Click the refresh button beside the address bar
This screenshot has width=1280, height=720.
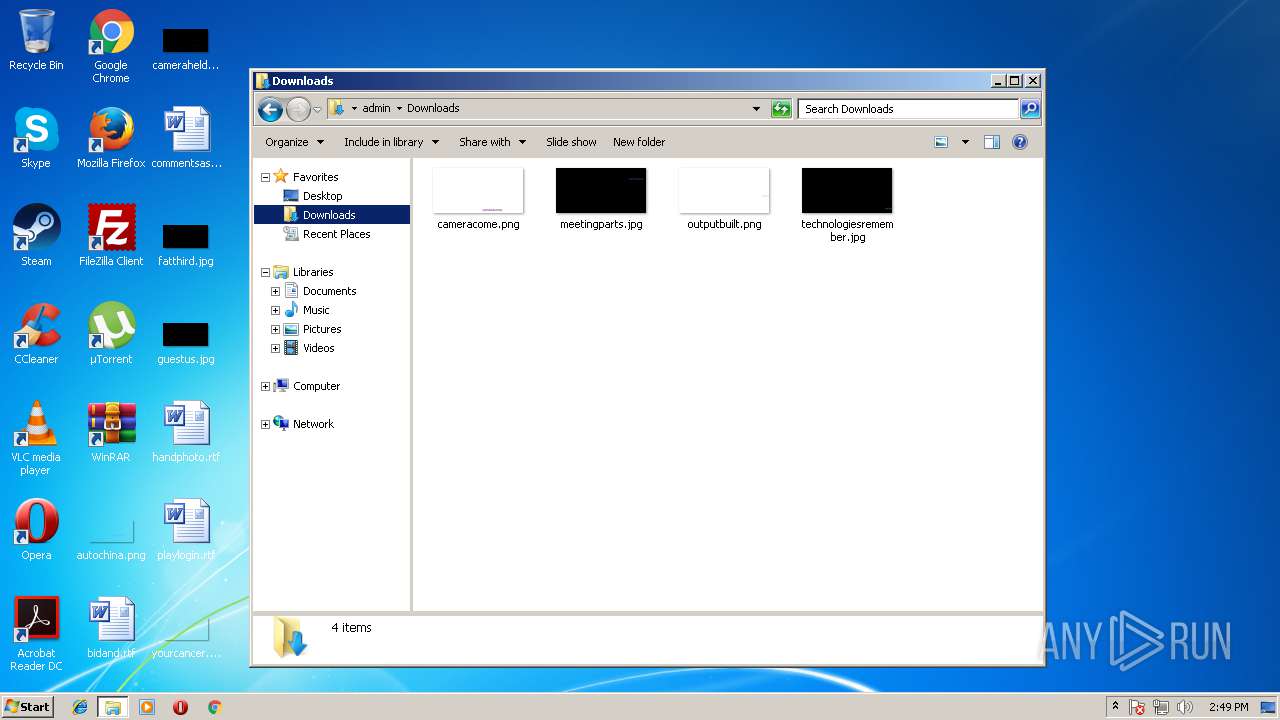[x=782, y=109]
